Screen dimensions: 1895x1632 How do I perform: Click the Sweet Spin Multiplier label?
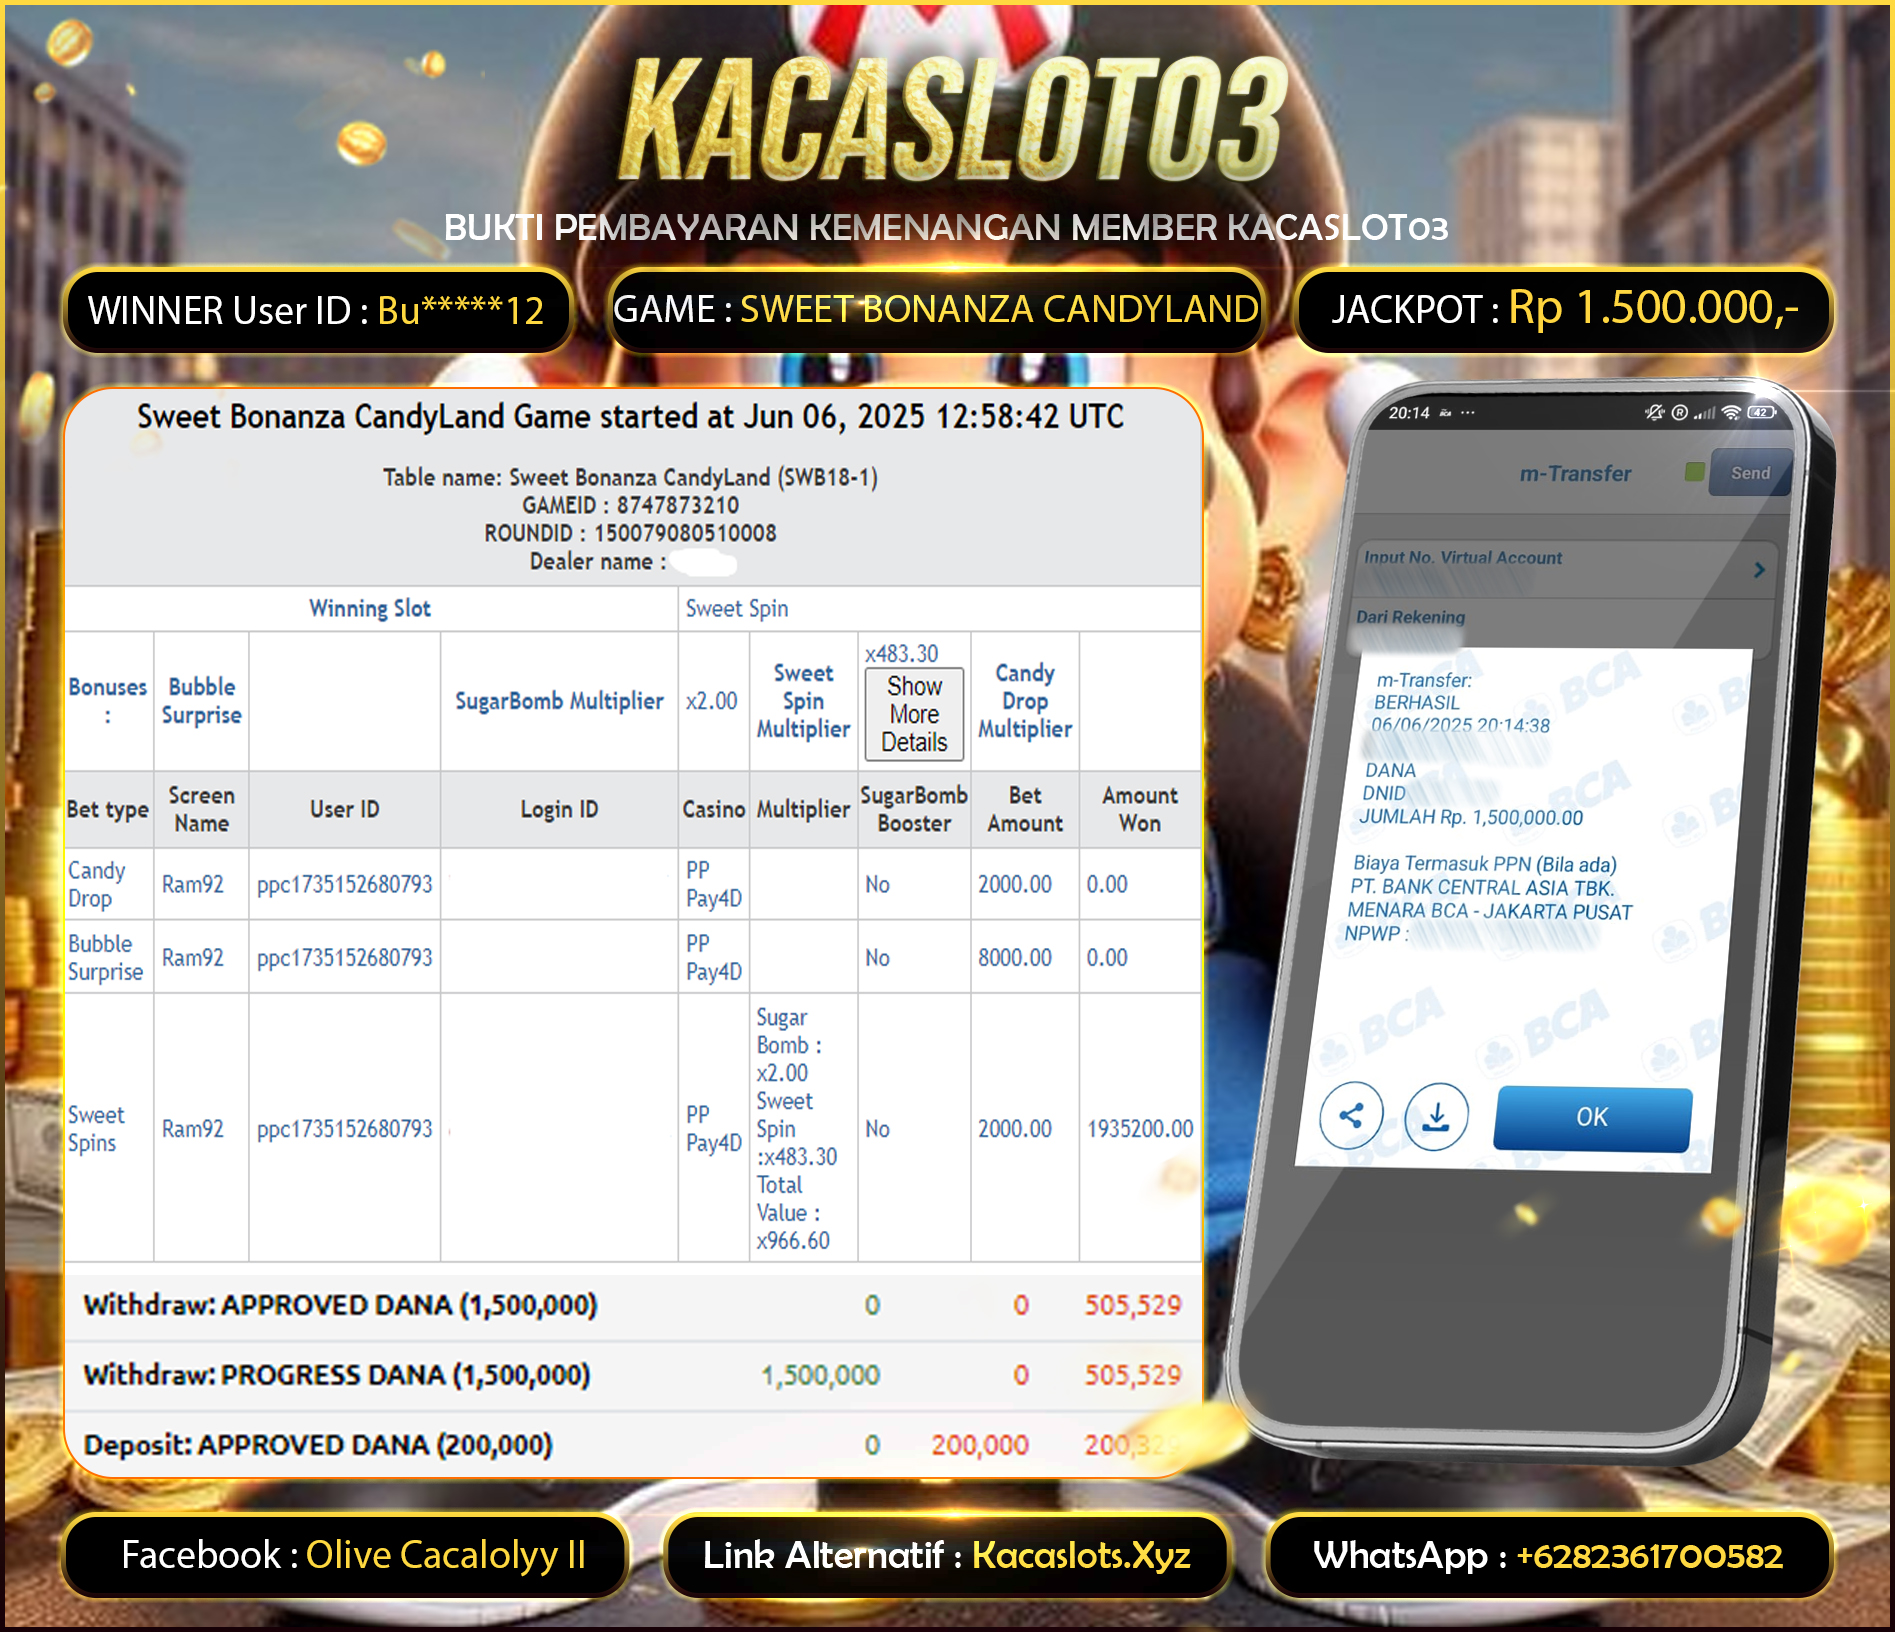click(x=803, y=701)
